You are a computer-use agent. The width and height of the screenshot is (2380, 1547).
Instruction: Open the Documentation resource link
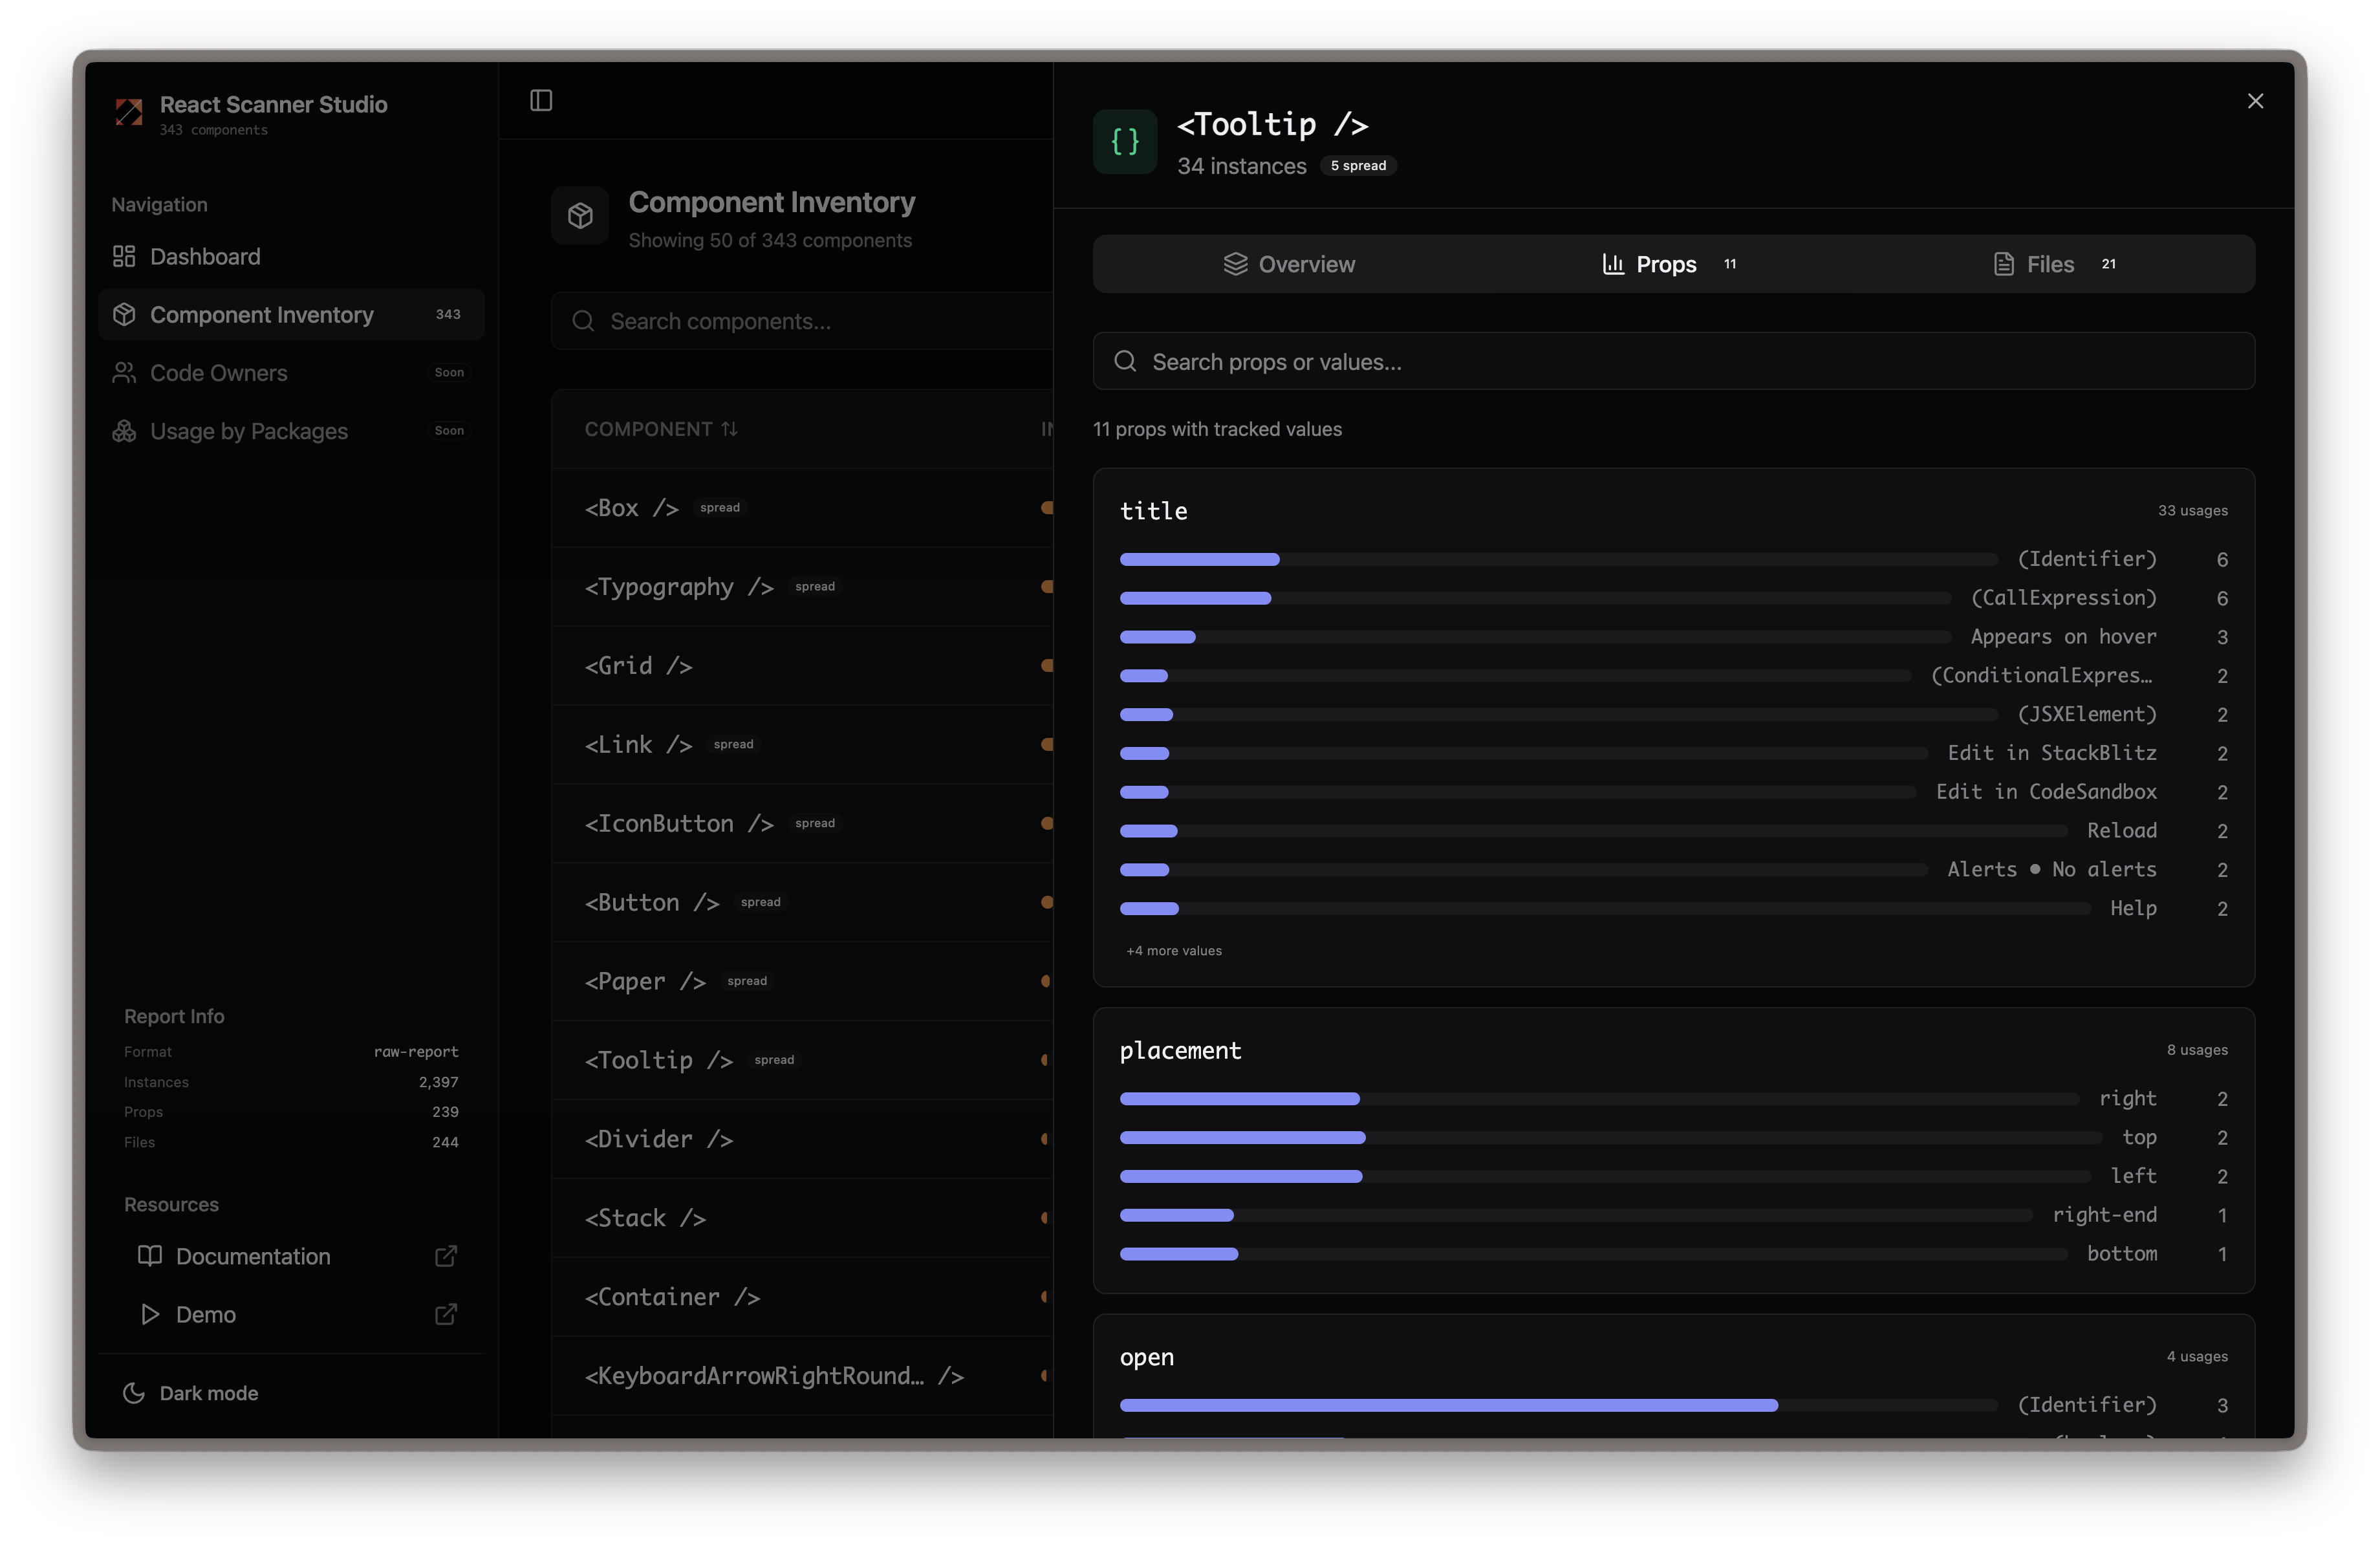click(252, 1256)
